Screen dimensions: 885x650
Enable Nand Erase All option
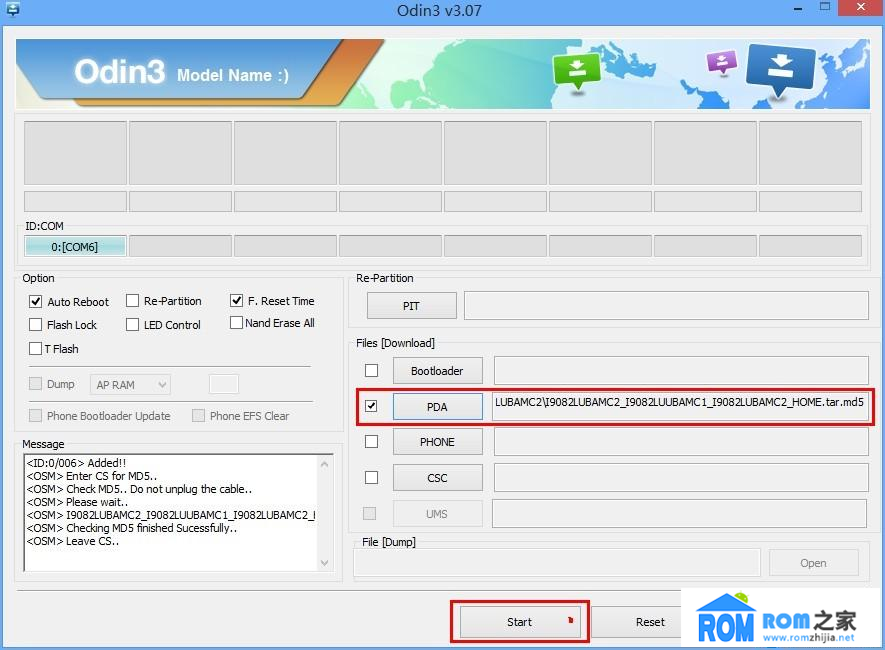pyautogui.click(x=236, y=323)
